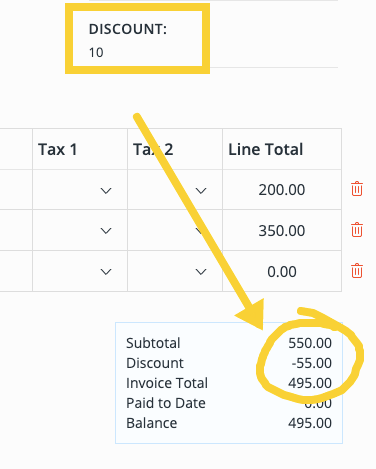Click the Subtotal amount 550.00
The height and width of the screenshot is (469, 376).
[310, 343]
